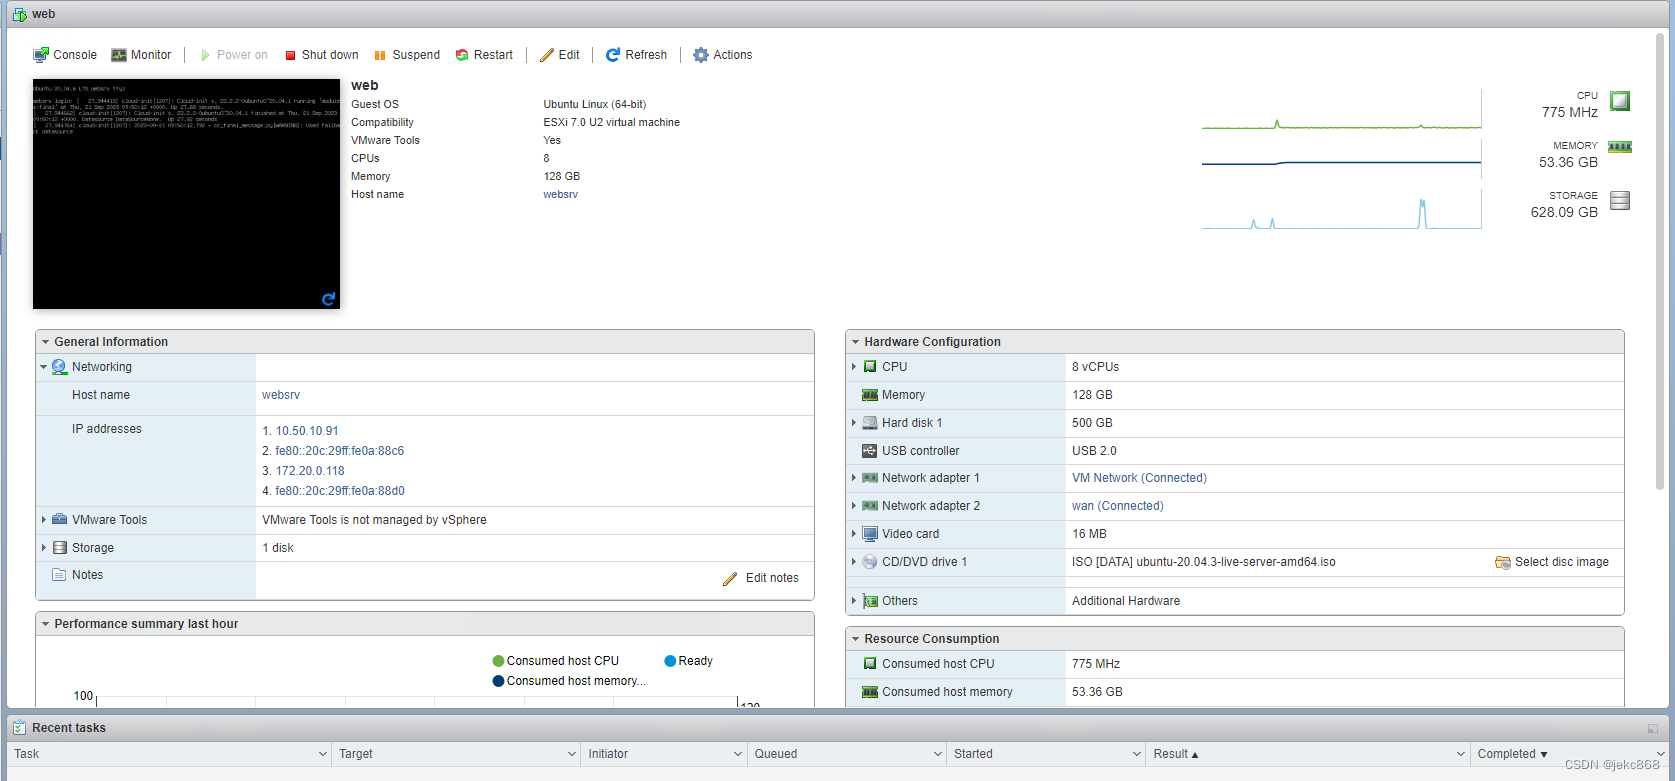Toggle the Consumed host CPU legend entry
This screenshot has width=1675, height=781.
click(x=556, y=661)
